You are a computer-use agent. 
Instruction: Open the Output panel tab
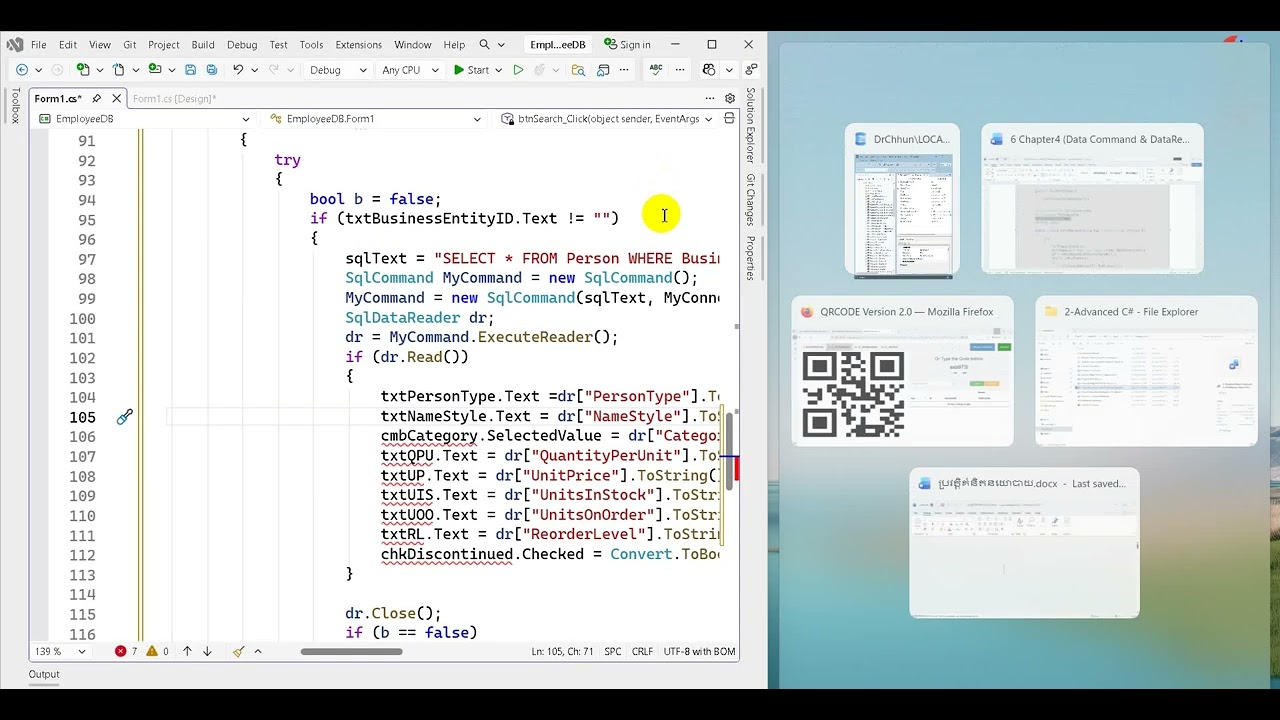[44, 674]
